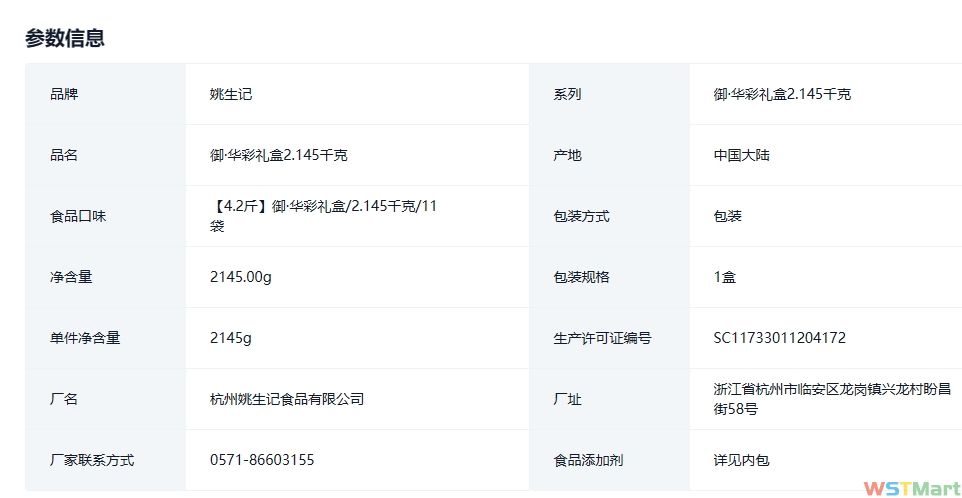Select the unit net content 2145g
This screenshot has width=962, height=498.
[x=231, y=338]
